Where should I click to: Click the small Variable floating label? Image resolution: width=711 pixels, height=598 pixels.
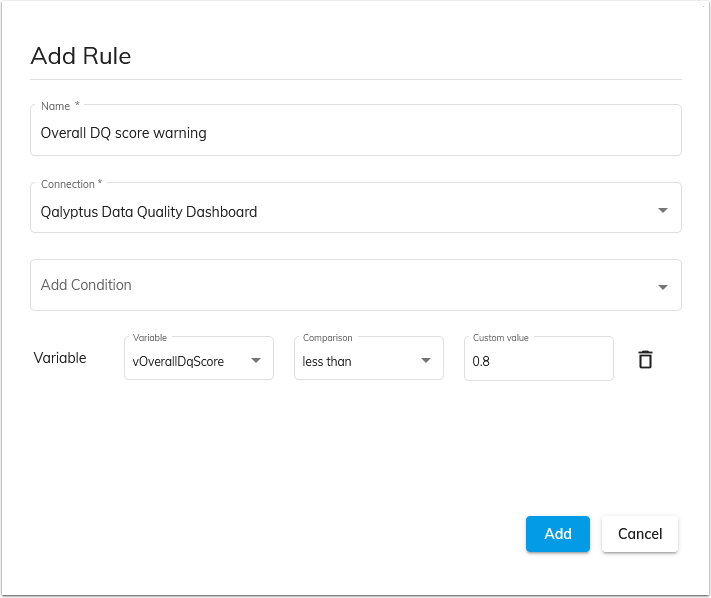click(x=150, y=338)
